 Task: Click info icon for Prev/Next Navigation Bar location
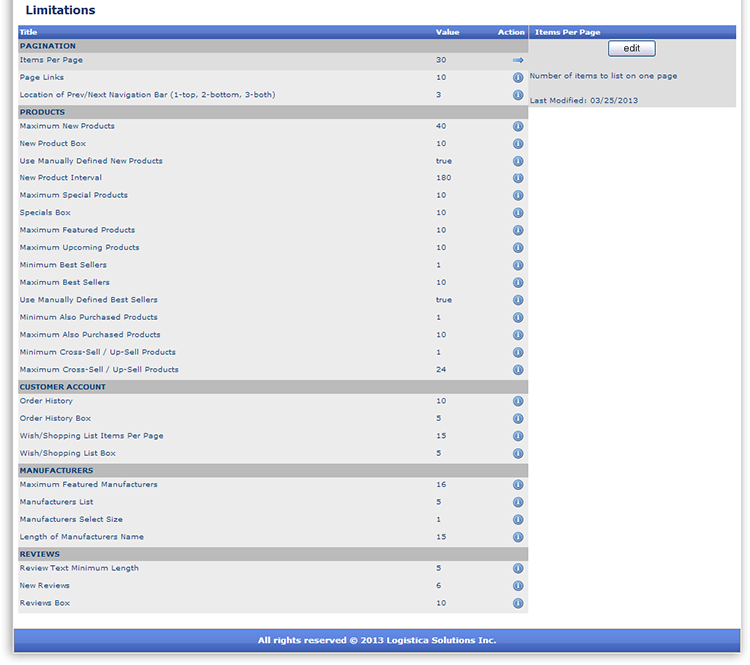point(518,95)
